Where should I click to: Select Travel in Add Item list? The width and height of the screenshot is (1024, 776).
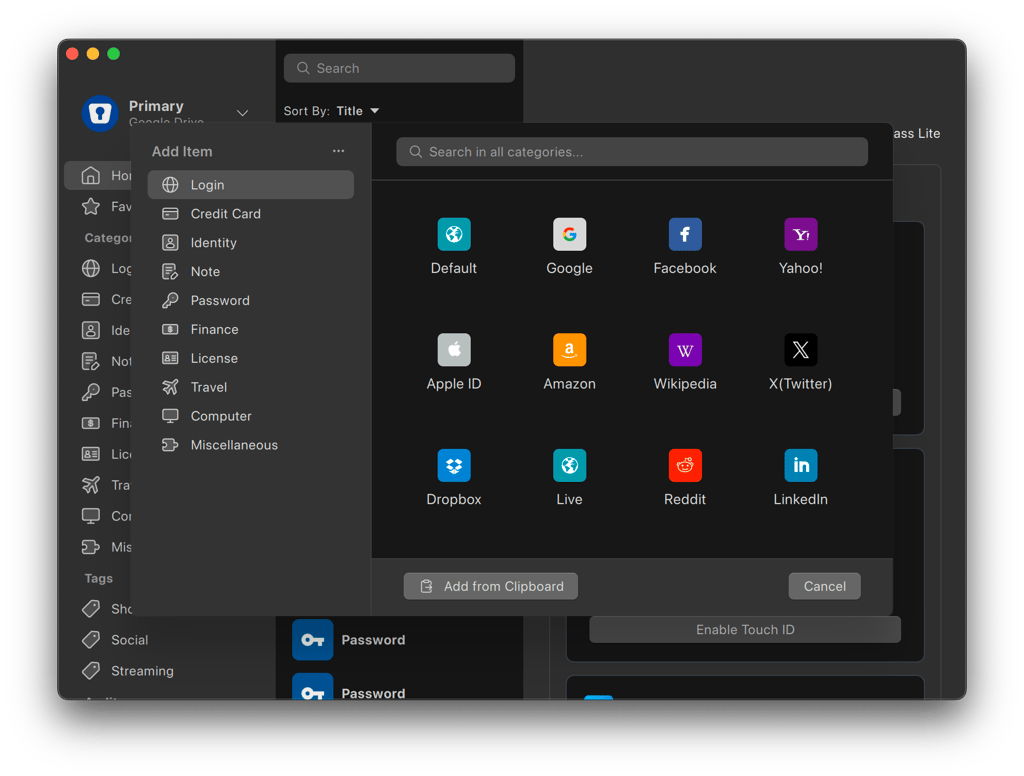coord(251,387)
